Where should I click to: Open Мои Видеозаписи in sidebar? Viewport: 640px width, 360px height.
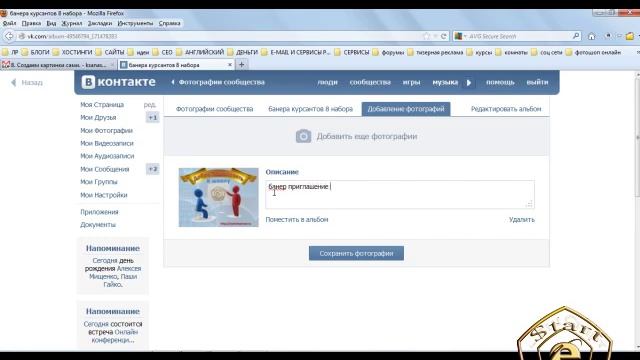pyautogui.click(x=107, y=143)
